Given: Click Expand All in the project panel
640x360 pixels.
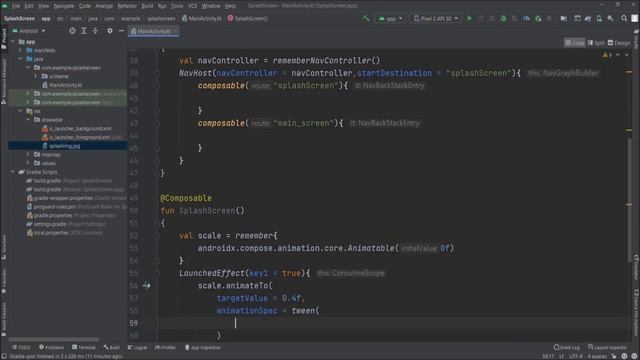Looking at the screenshot, I should [84, 31].
